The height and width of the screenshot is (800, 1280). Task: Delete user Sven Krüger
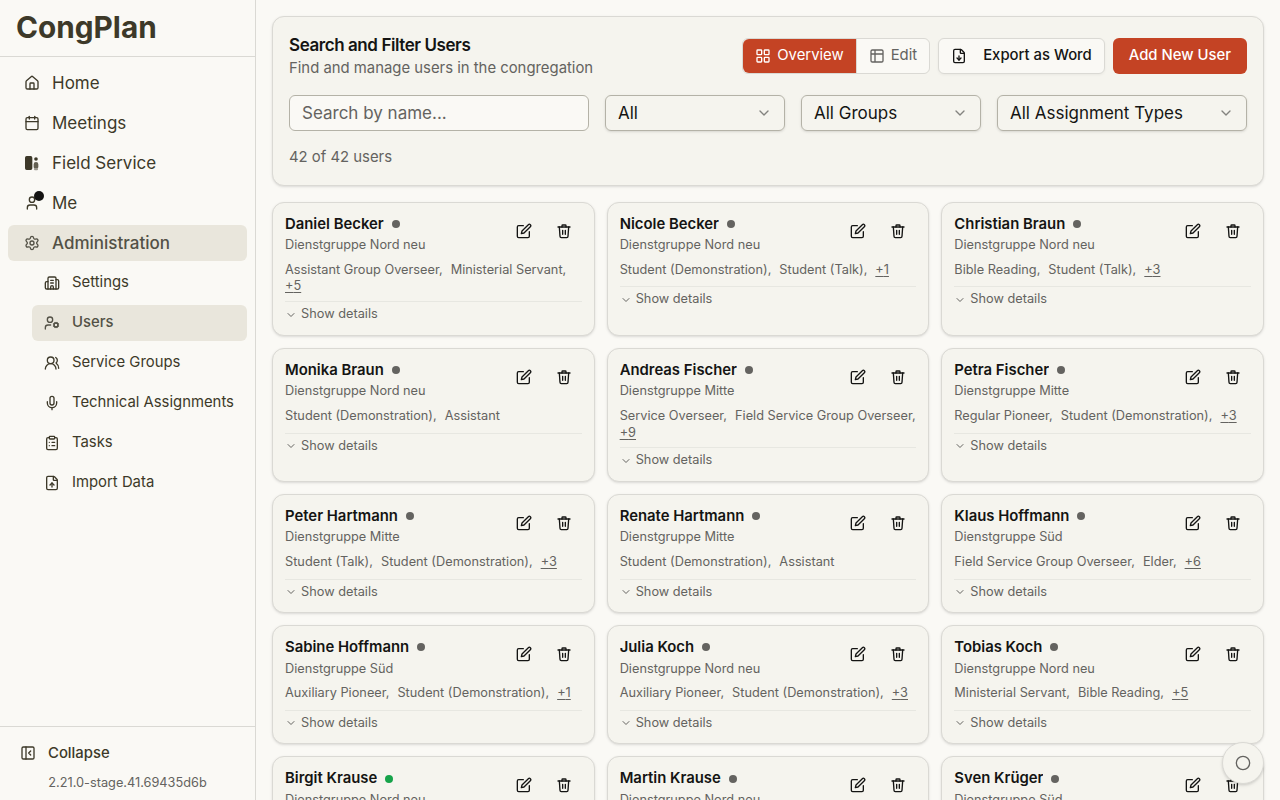(x=1233, y=785)
